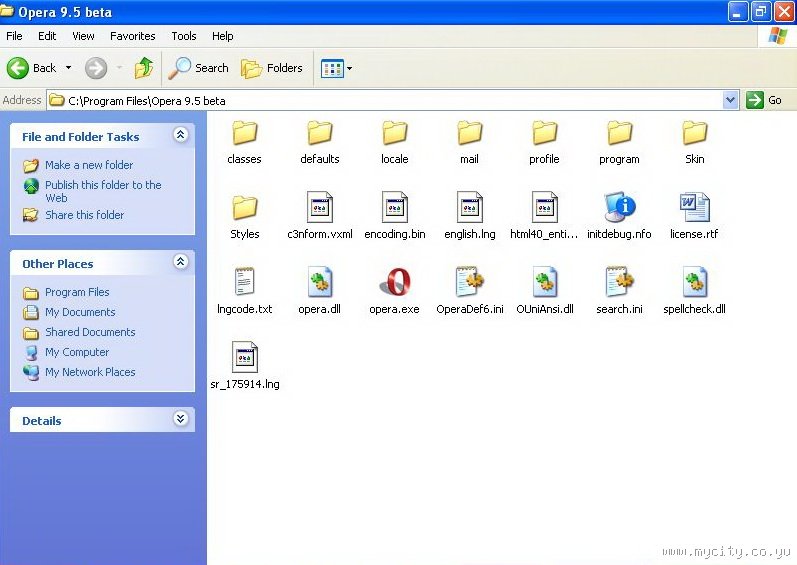The width and height of the screenshot is (797, 565).
Task: Open the Forward history dropdown arrow
Action: click(x=119, y=68)
